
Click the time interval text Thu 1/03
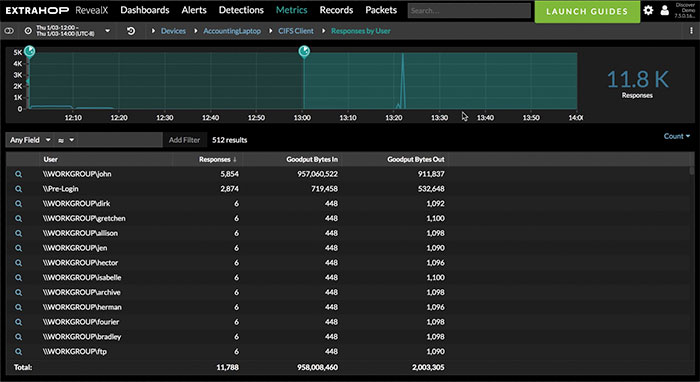point(65,31)
